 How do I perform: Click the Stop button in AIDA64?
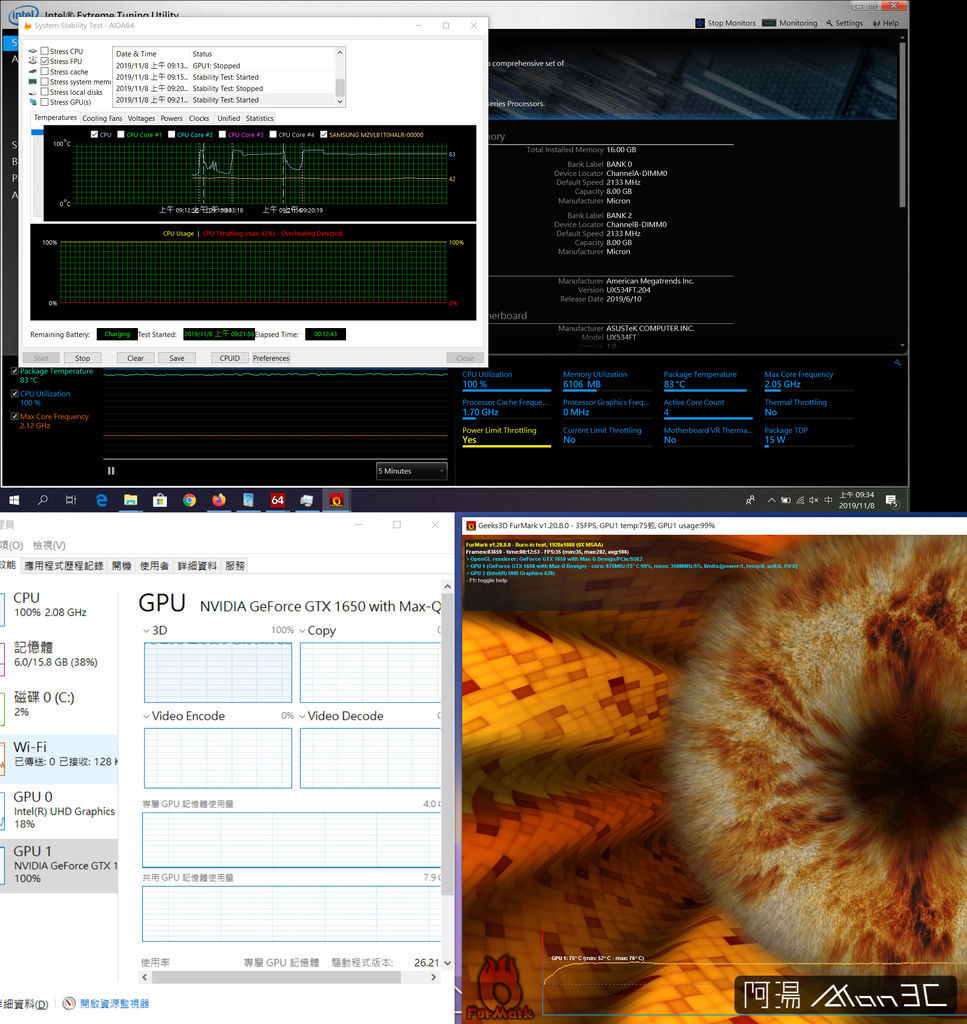pyautogui.click(x=82, y=358)
